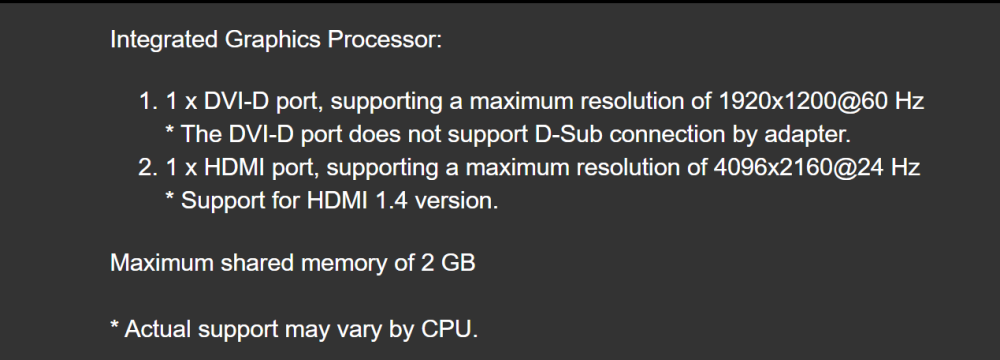Screen dimensions: 1000x360
Task: Click the asterisk before Actual support
Action: tap(115, 326)
